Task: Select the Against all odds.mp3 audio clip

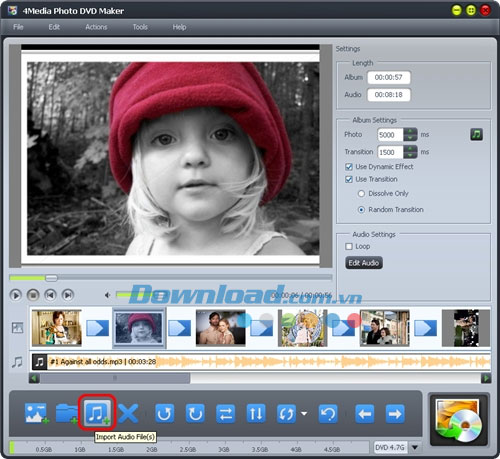Action: (261, 362)
